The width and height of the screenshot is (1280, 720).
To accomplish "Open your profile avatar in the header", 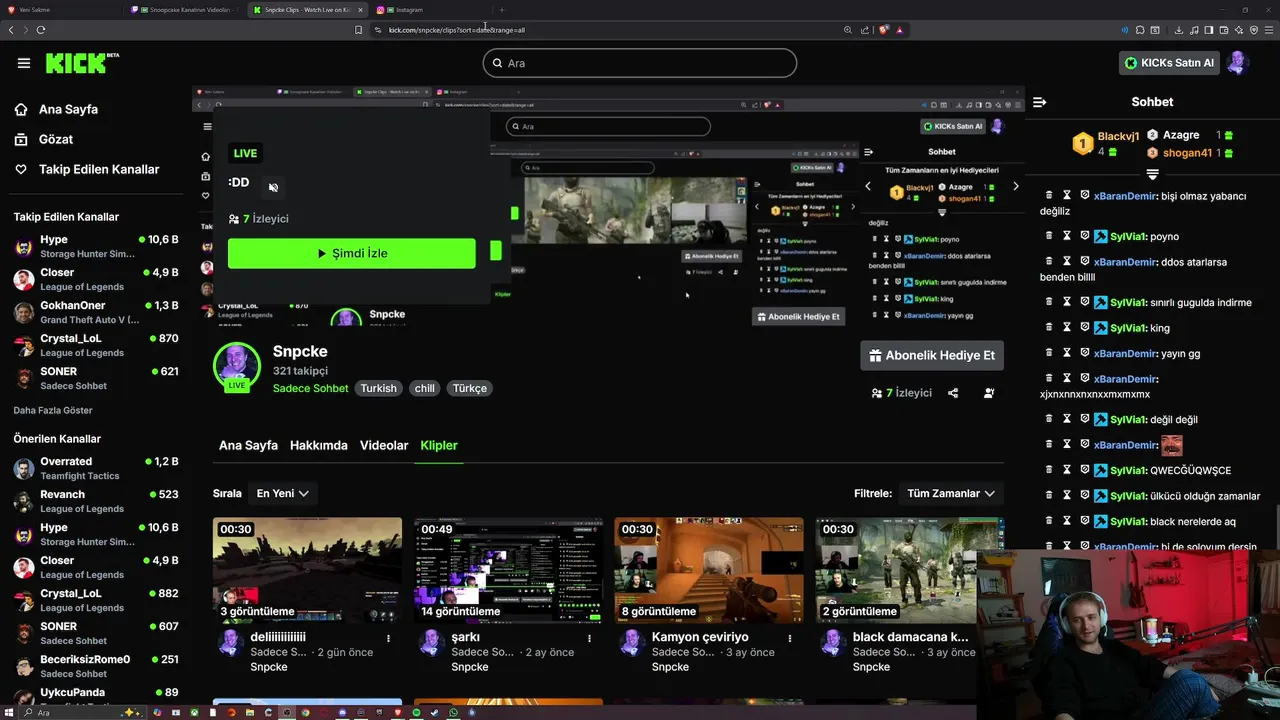I will 1238,63.
